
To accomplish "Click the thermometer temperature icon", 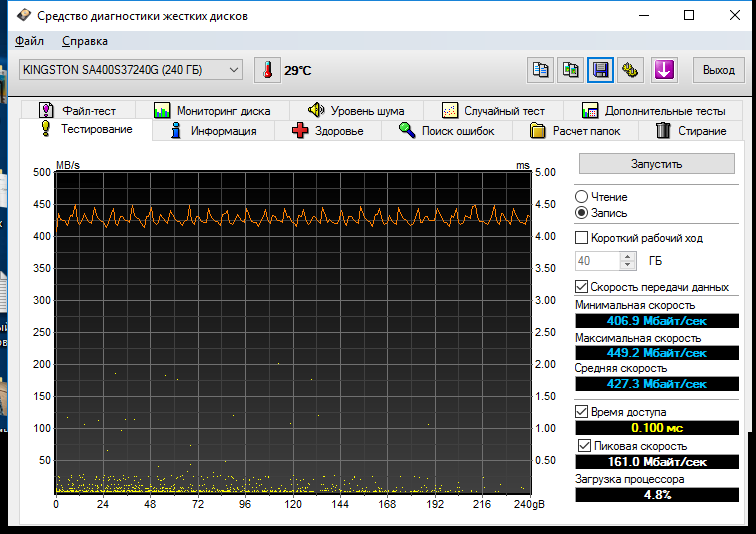I will [x=268, y=70].
